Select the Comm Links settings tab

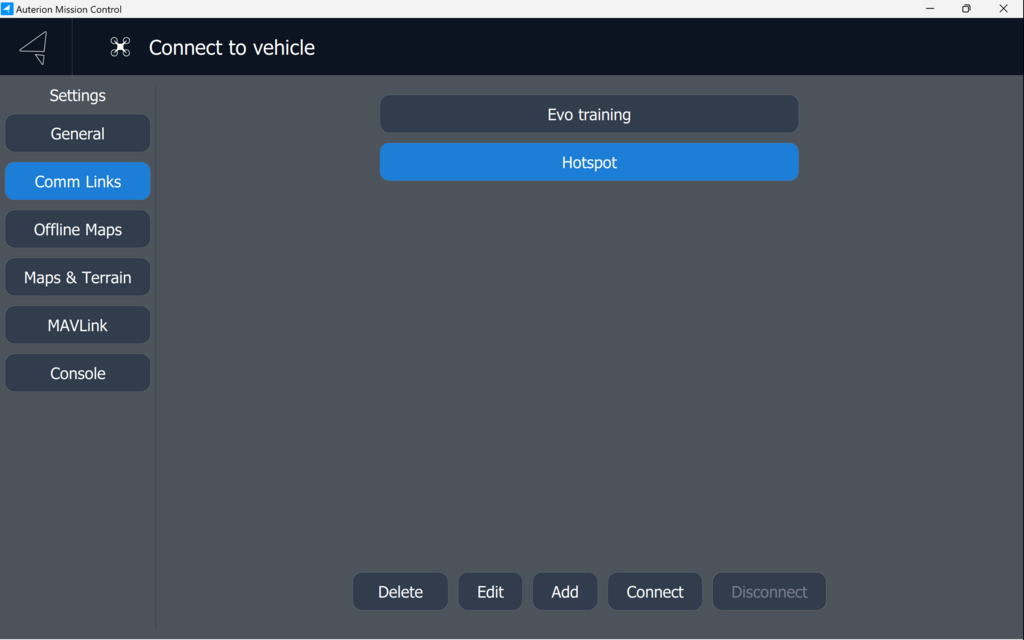(x=77, y=182)
